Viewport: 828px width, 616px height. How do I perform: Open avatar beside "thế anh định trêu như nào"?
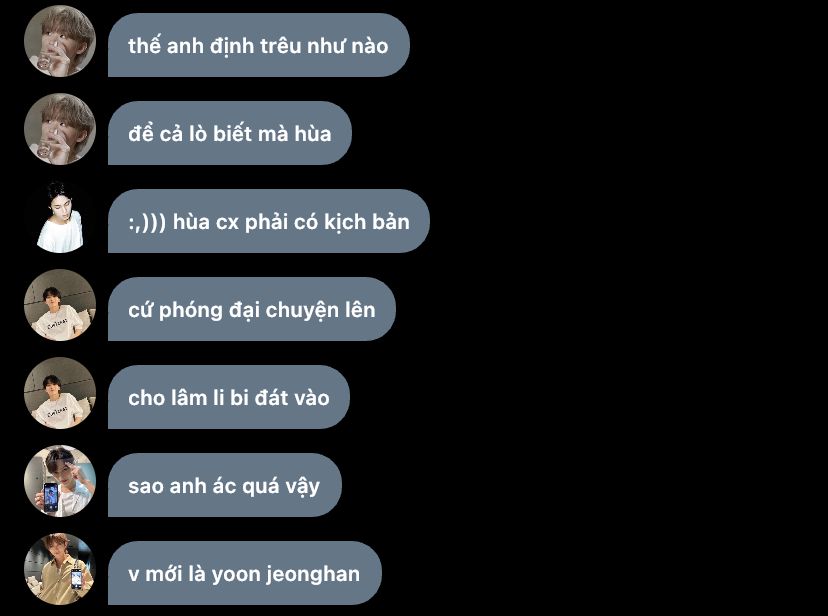(60, 41)
